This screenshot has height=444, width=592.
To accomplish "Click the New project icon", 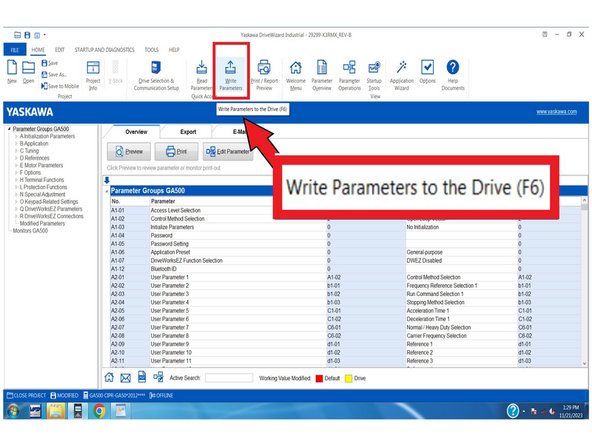I will pyautogui.click(x=12, y=71).
